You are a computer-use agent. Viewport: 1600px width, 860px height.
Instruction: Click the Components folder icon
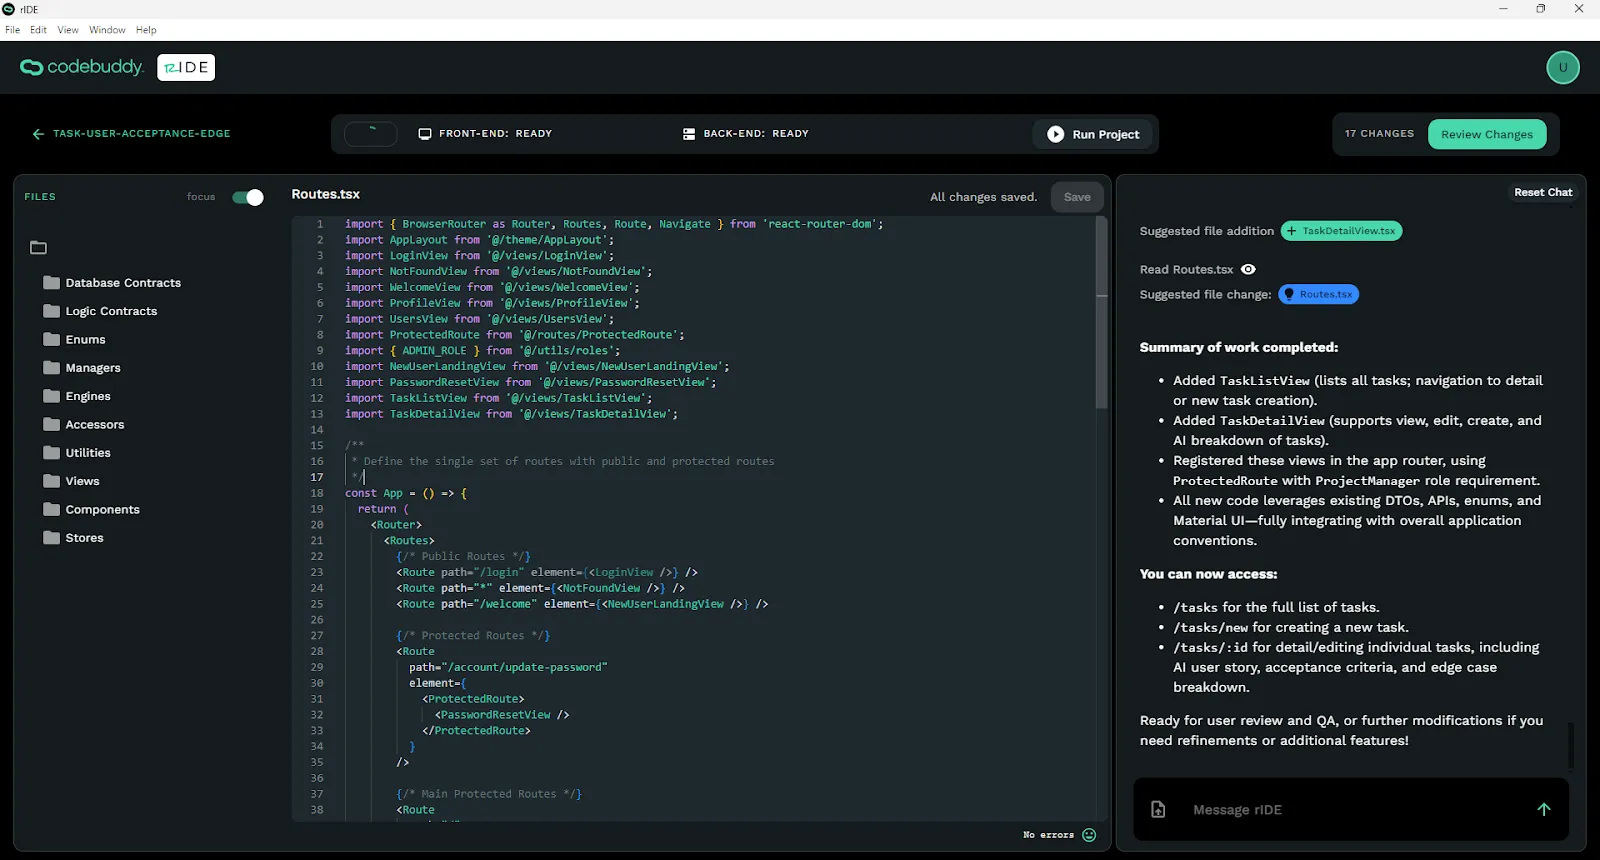[52, 510]
